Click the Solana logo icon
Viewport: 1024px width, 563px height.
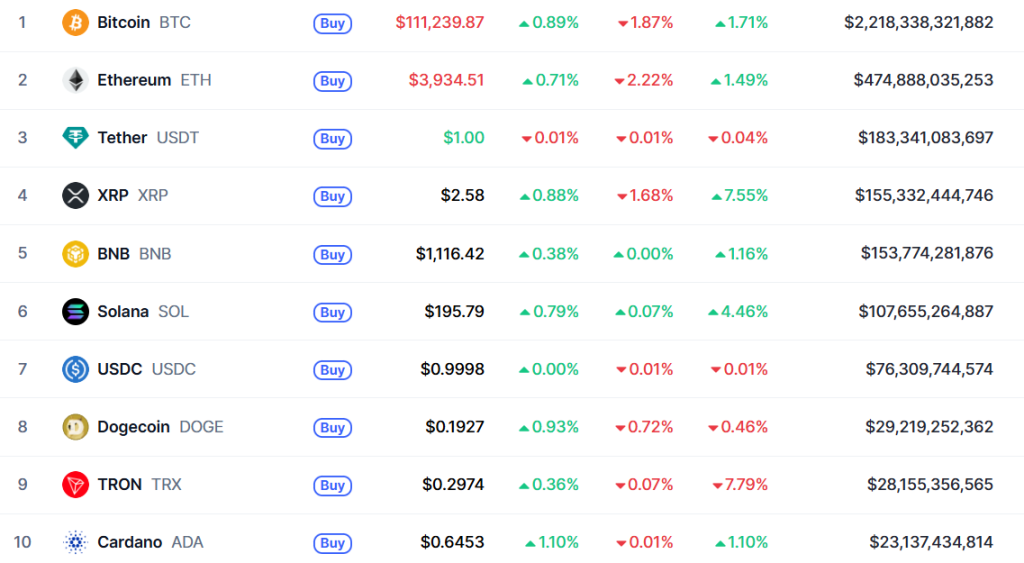pos(75,311)
